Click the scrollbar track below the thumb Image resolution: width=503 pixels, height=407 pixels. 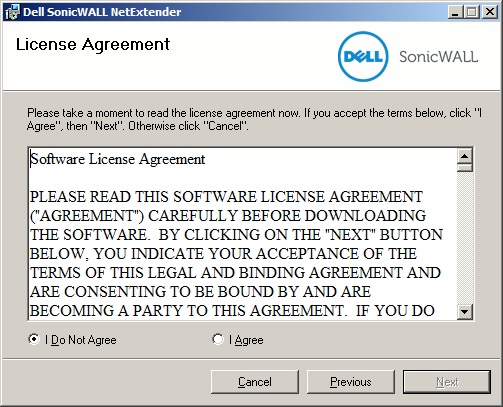(x=465, y=238)
